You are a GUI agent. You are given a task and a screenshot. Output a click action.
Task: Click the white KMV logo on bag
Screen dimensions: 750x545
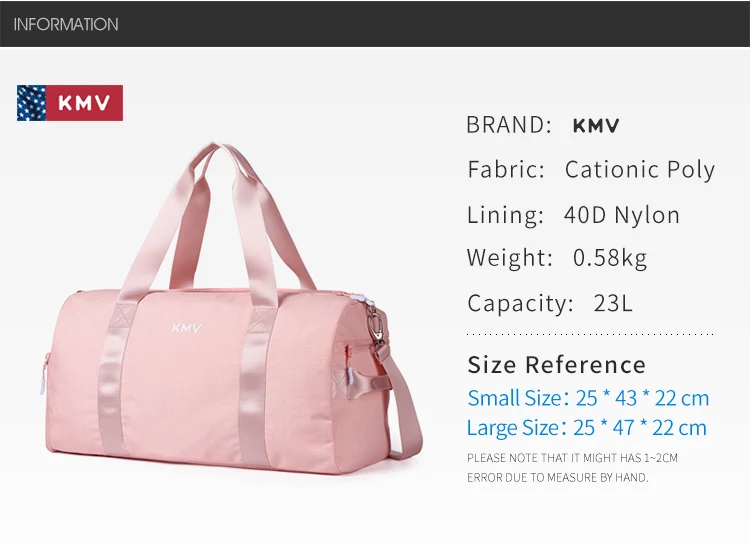click(x=187, y=327)
